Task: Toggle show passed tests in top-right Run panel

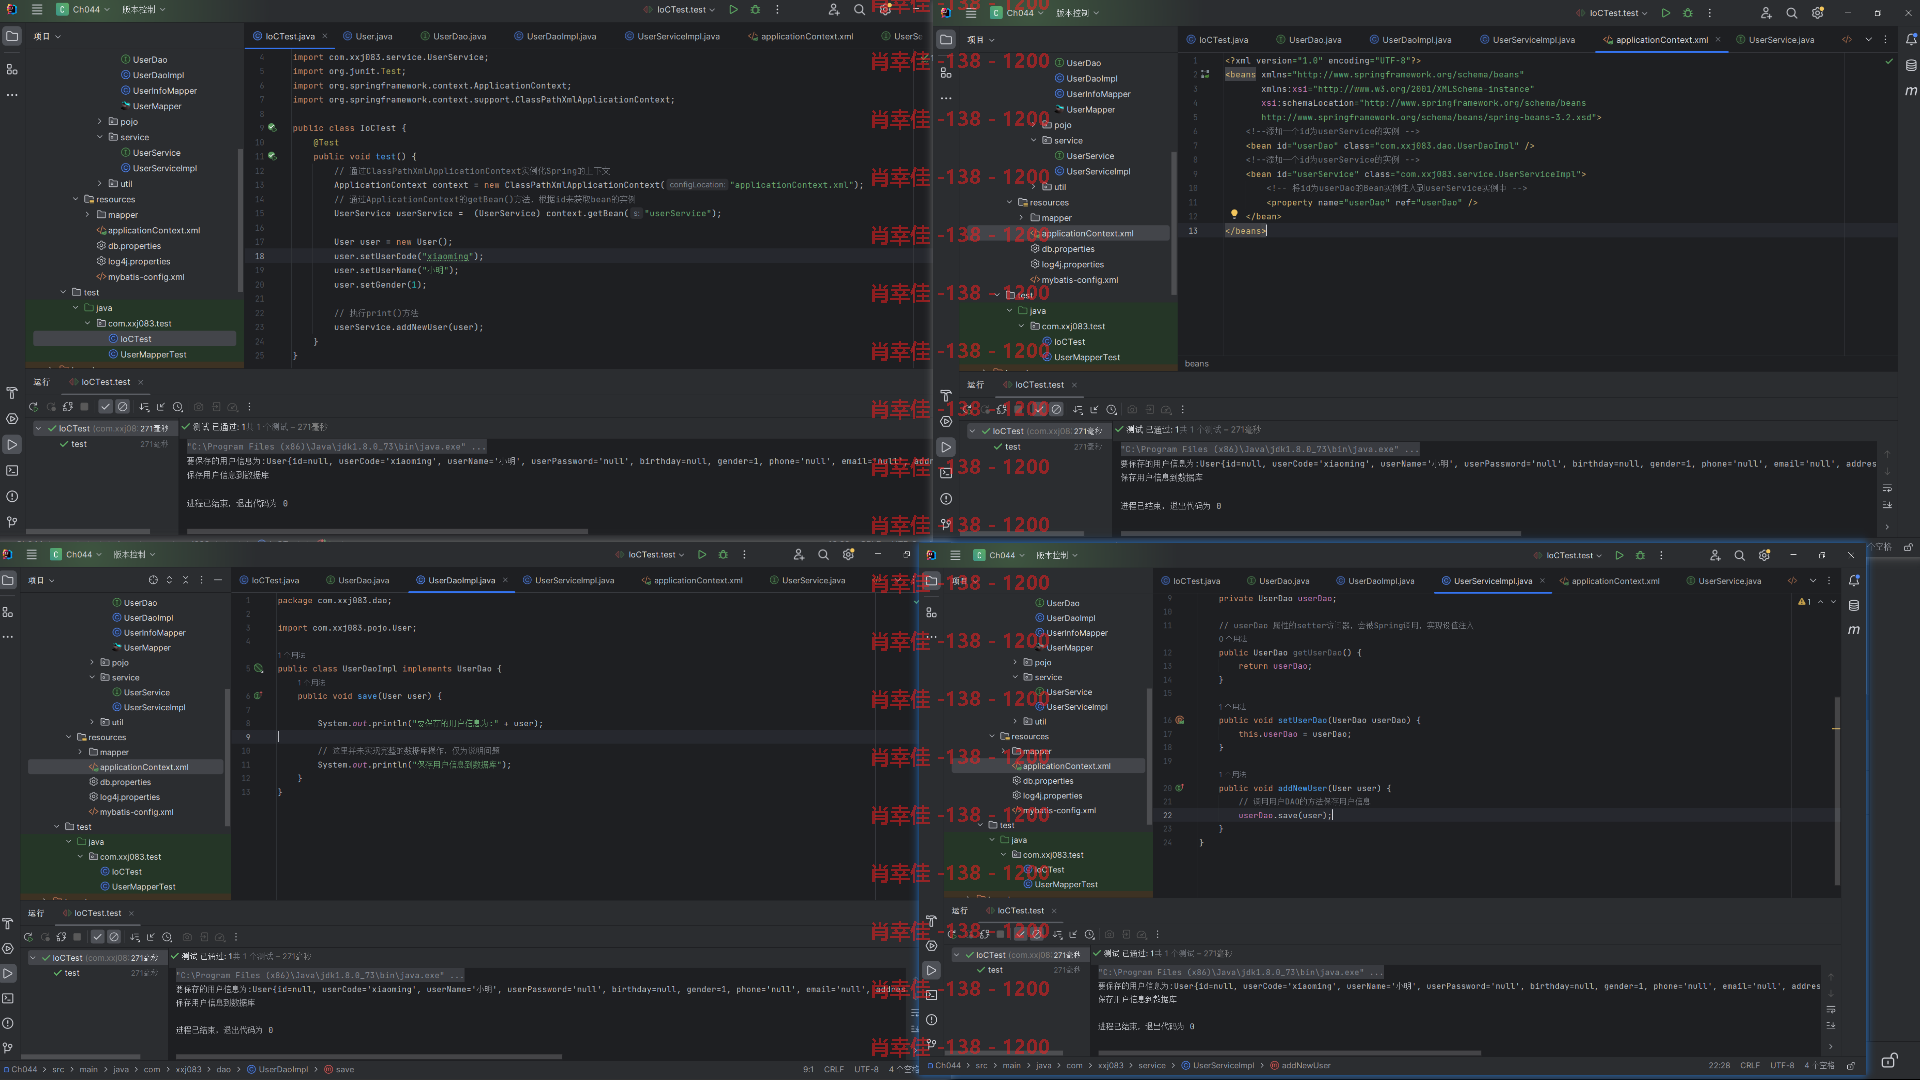Action: [x=1039, y=410]
